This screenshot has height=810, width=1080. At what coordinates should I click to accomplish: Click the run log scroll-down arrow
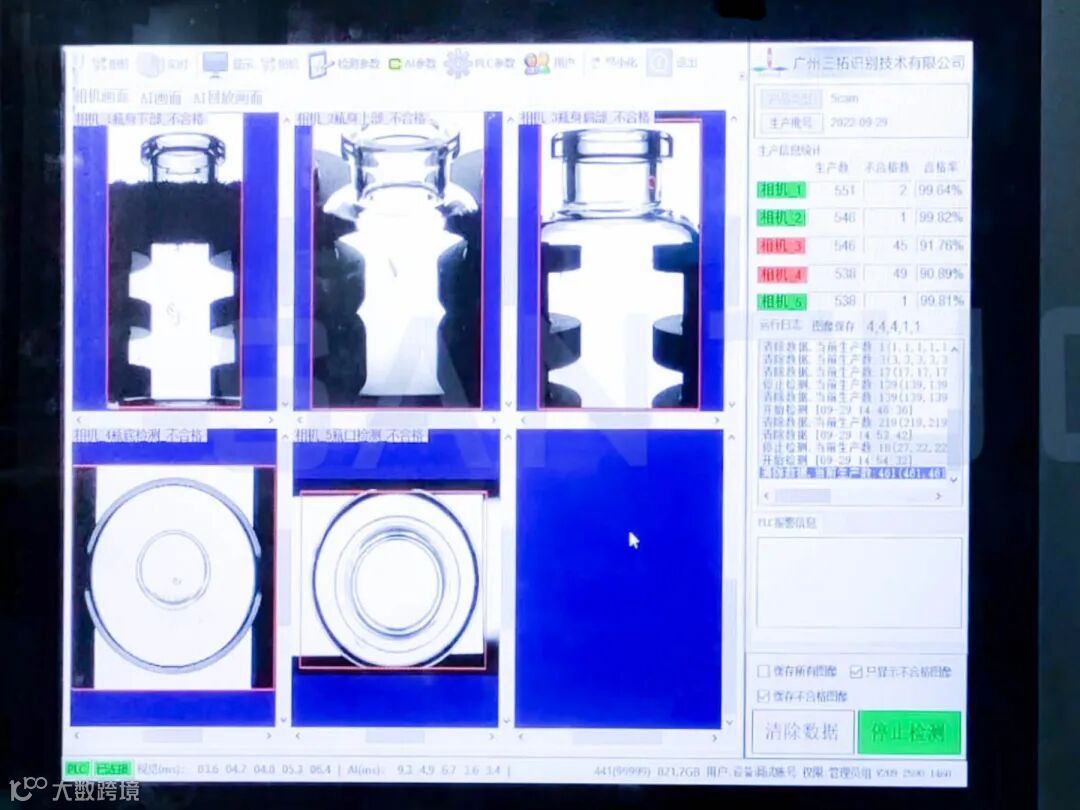point(954,480)
